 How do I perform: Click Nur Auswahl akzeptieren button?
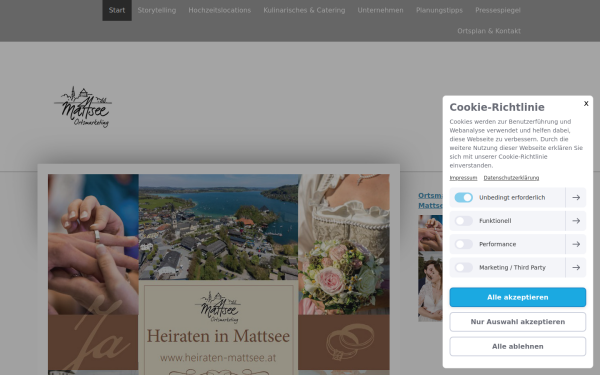(x=517, y=322)
